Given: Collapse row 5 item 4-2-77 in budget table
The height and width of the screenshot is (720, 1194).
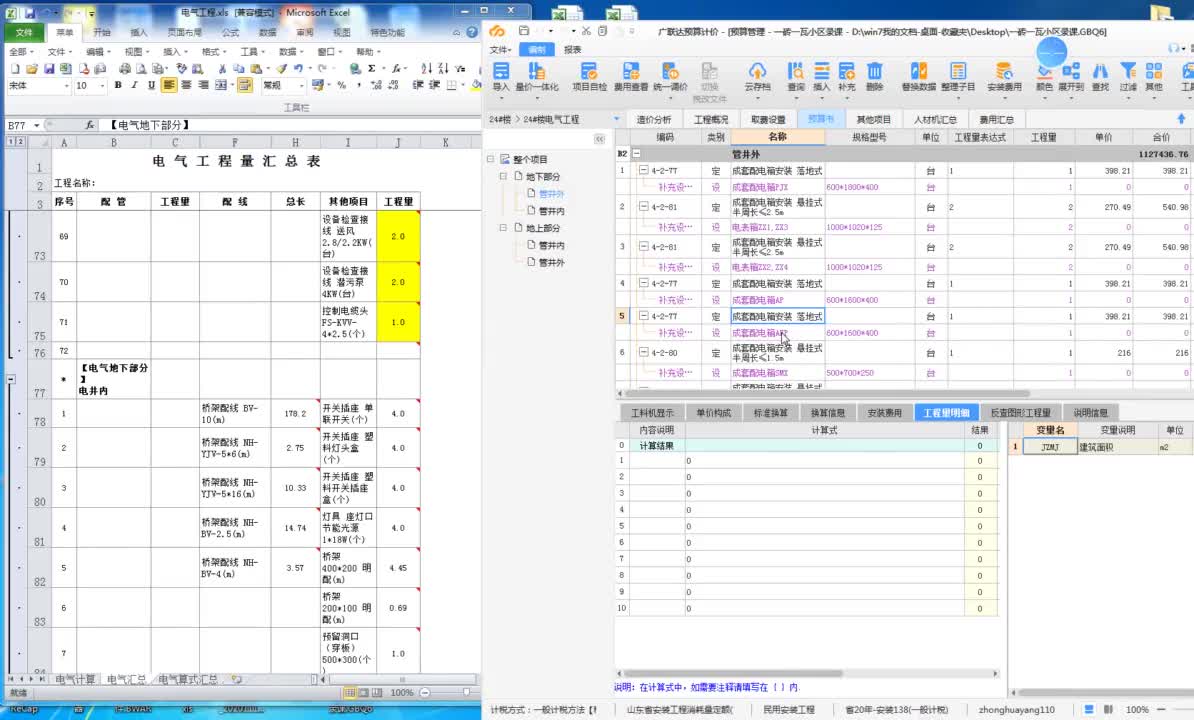Looking at the screenshot, I should 643,316.
